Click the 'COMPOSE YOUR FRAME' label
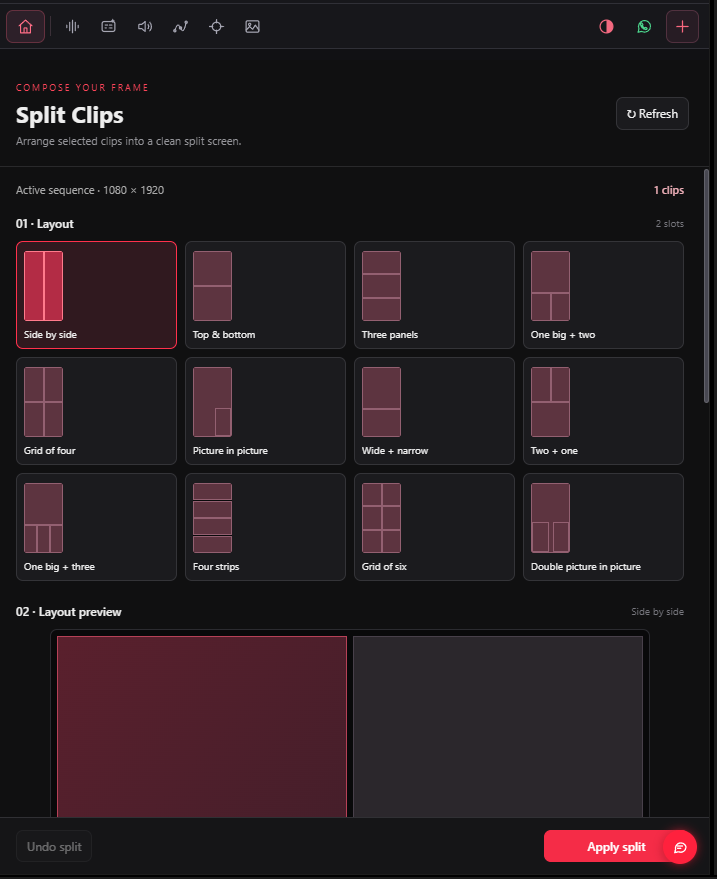 tap(82, 87)
